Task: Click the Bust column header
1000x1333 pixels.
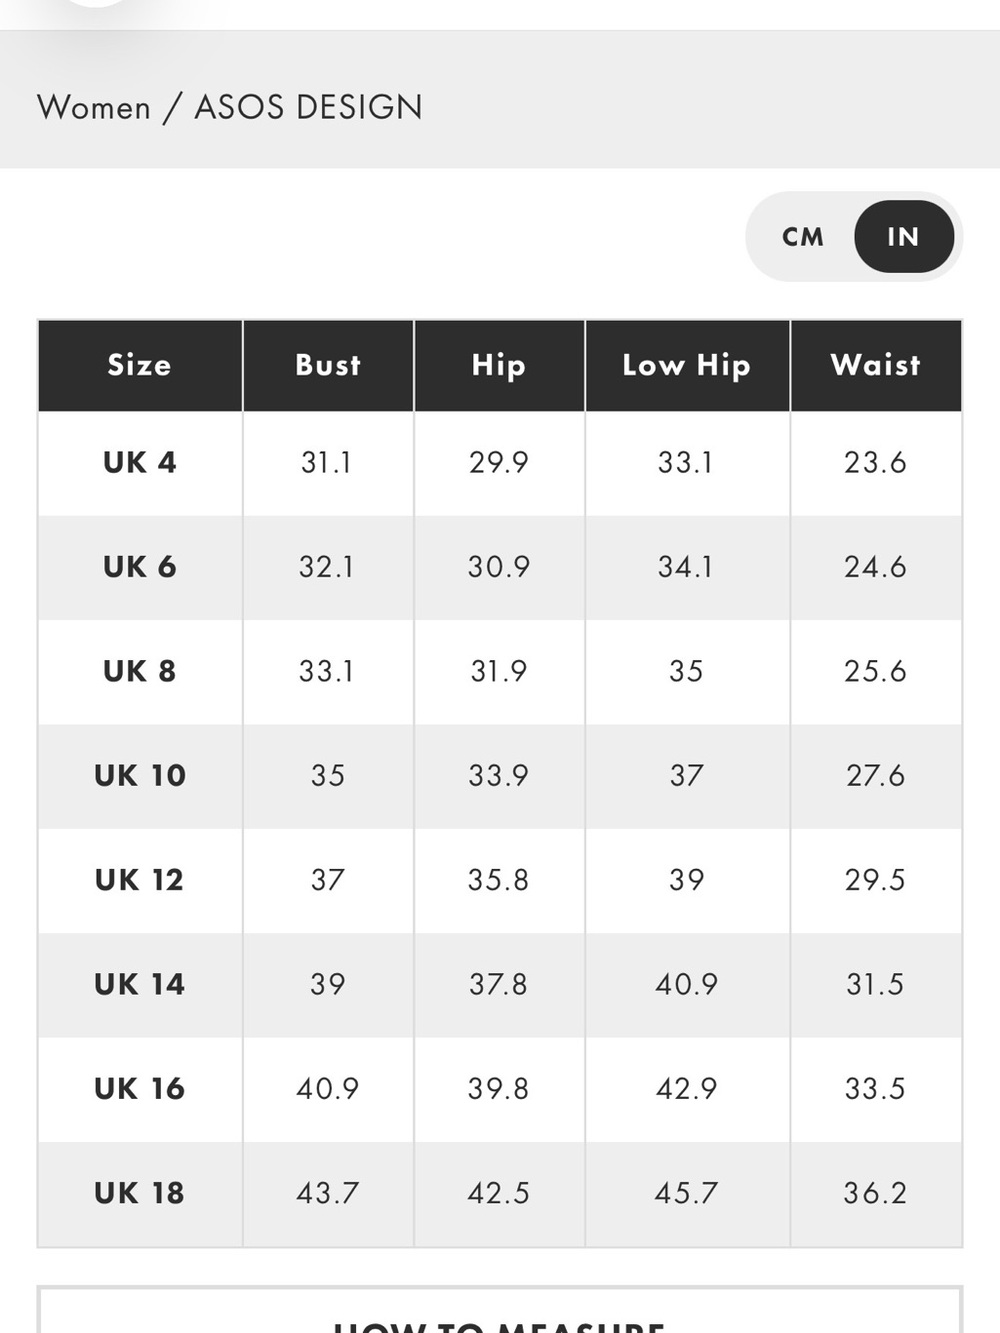Action: (328, 366)
